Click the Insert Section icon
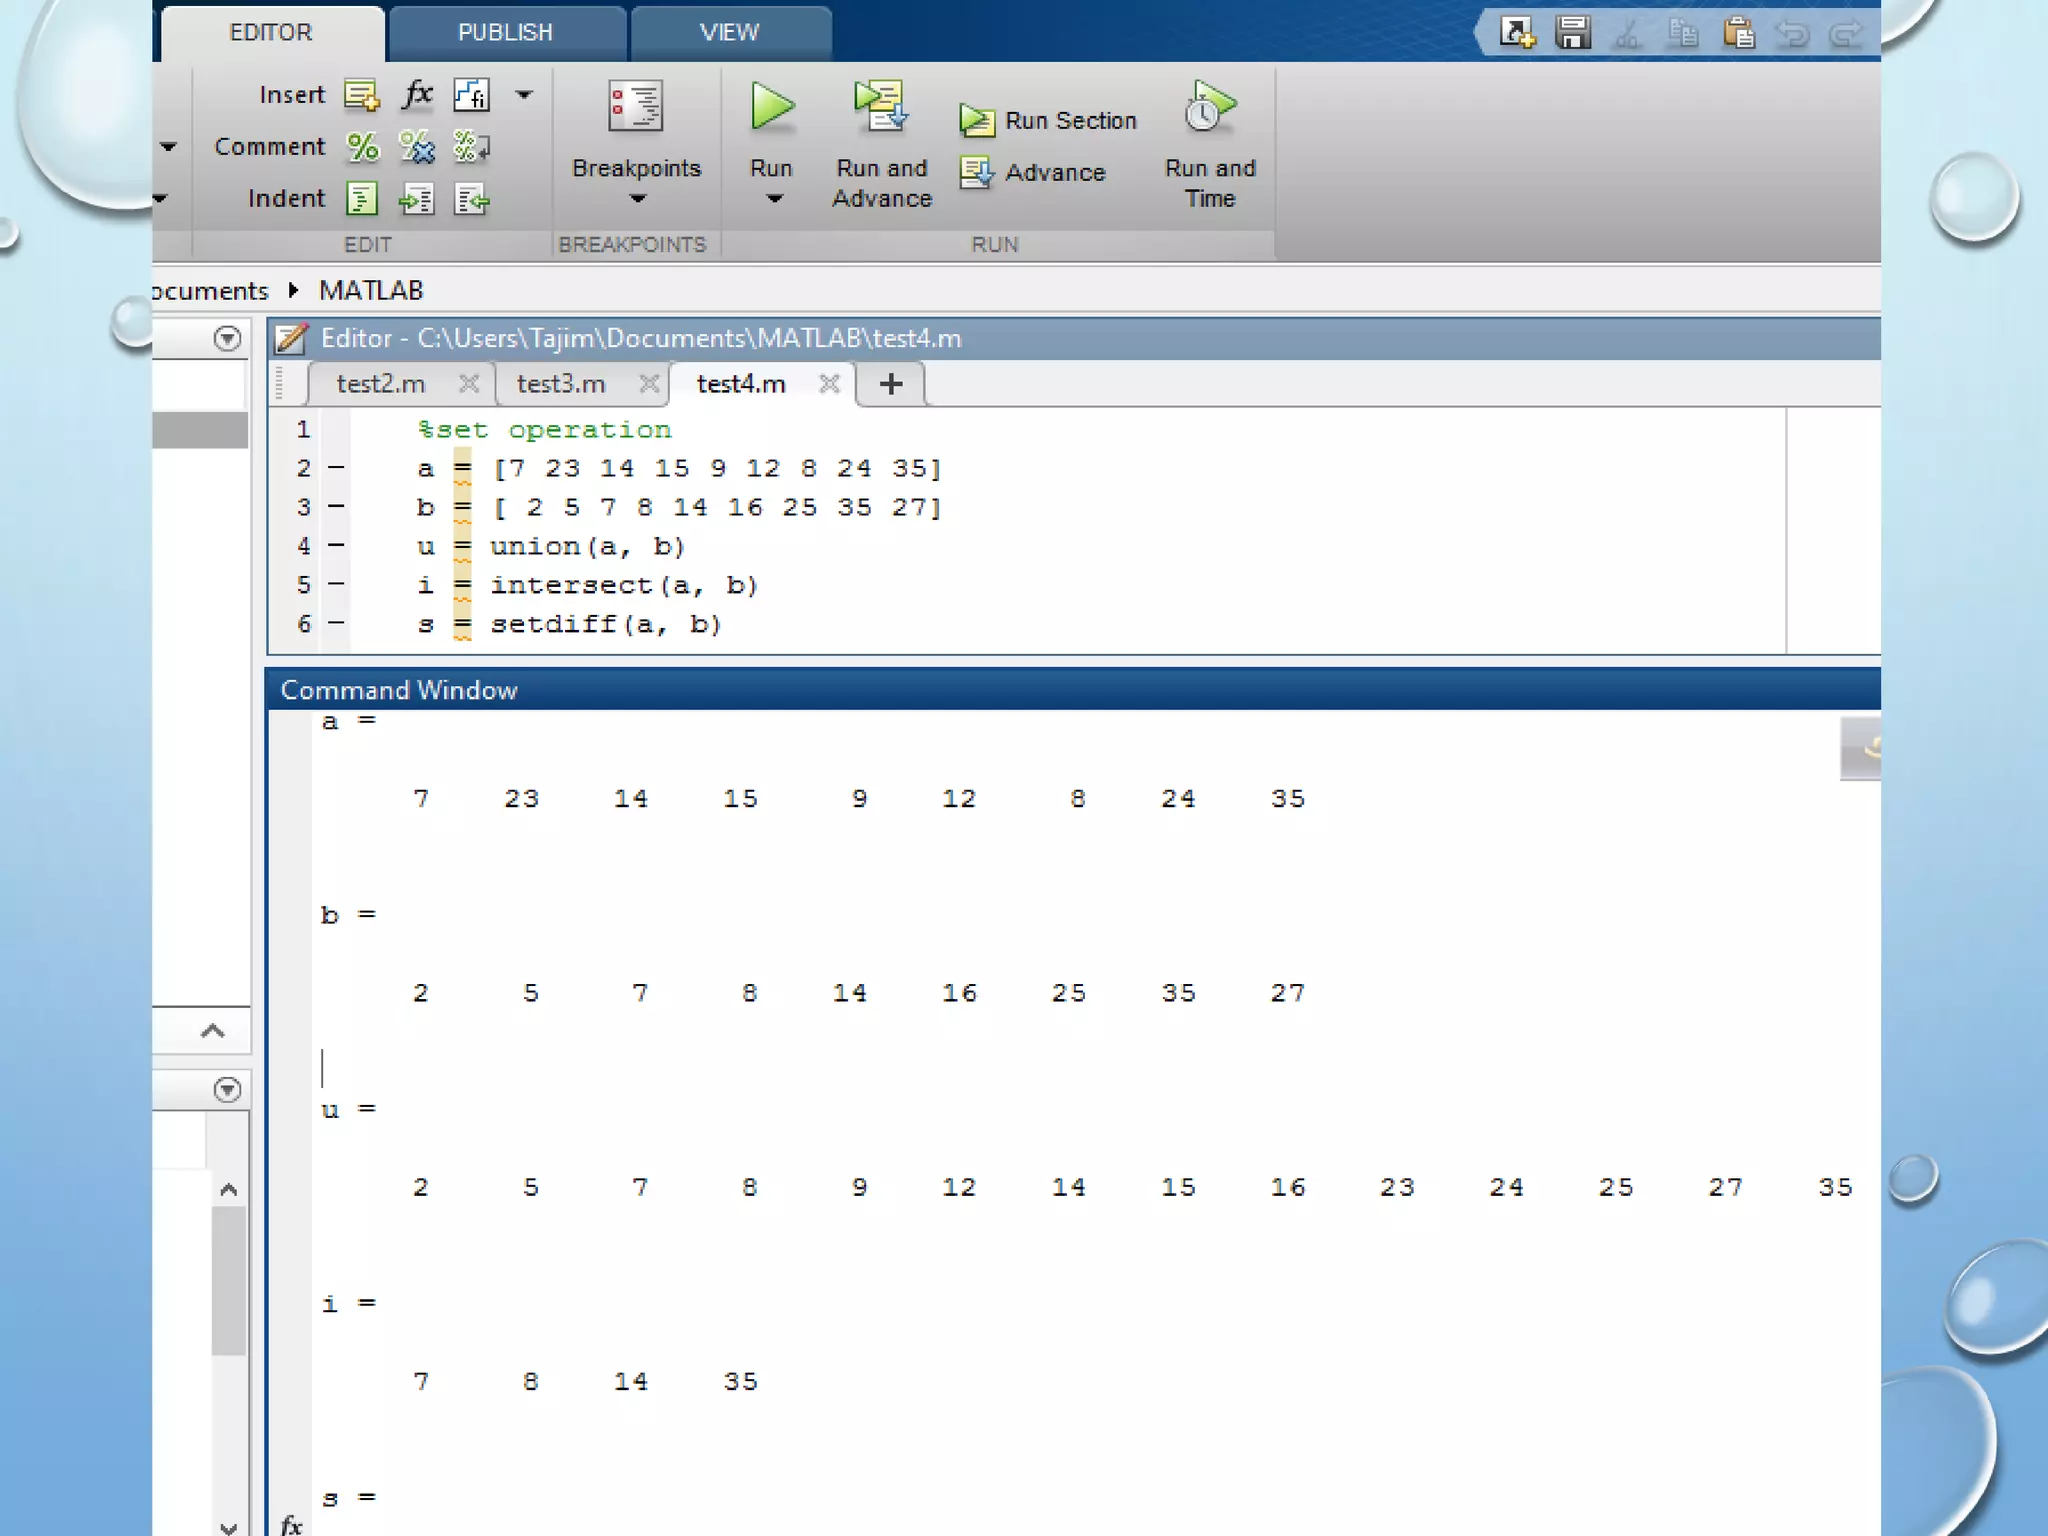 361,95
